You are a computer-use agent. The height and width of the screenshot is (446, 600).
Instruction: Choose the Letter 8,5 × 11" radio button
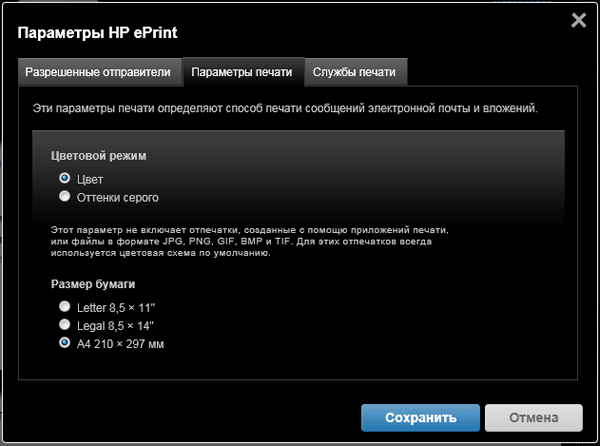click(x=65, y=307)
